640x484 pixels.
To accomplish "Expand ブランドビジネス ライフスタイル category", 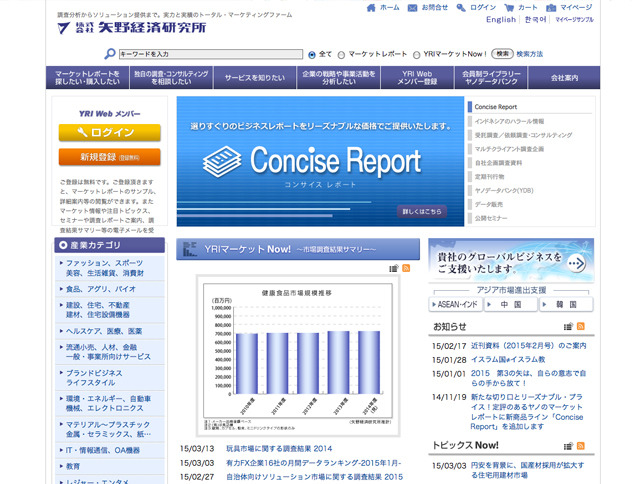I will pyautogui.click(x=110, y=377).
